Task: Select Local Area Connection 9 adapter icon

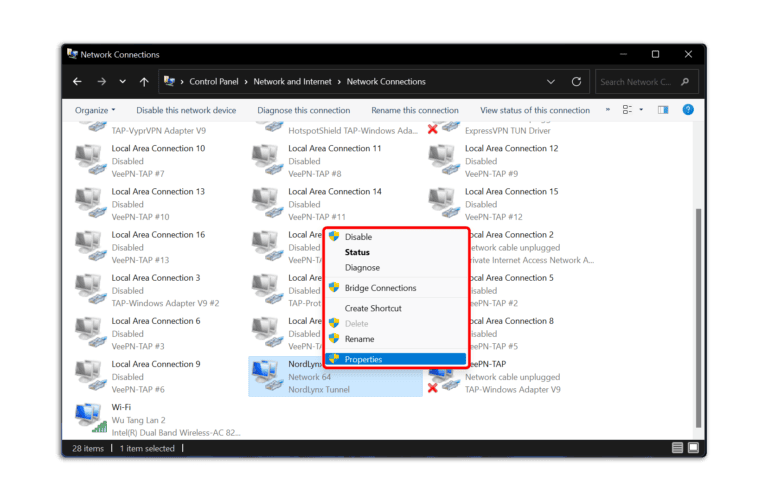Action: [x=91, y=375]
